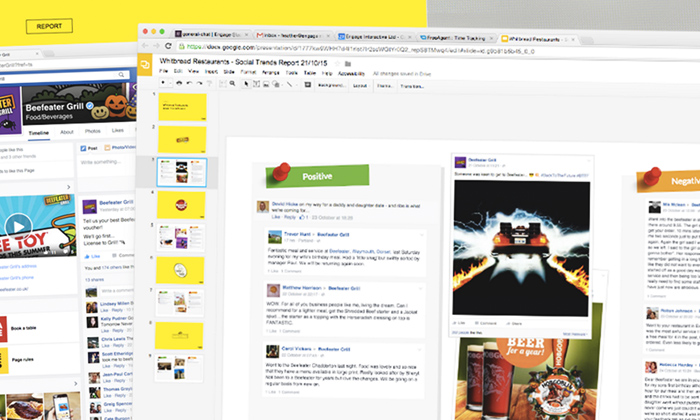
Task: Reload the page in Chrome
Action: click(x=168, y=46)
